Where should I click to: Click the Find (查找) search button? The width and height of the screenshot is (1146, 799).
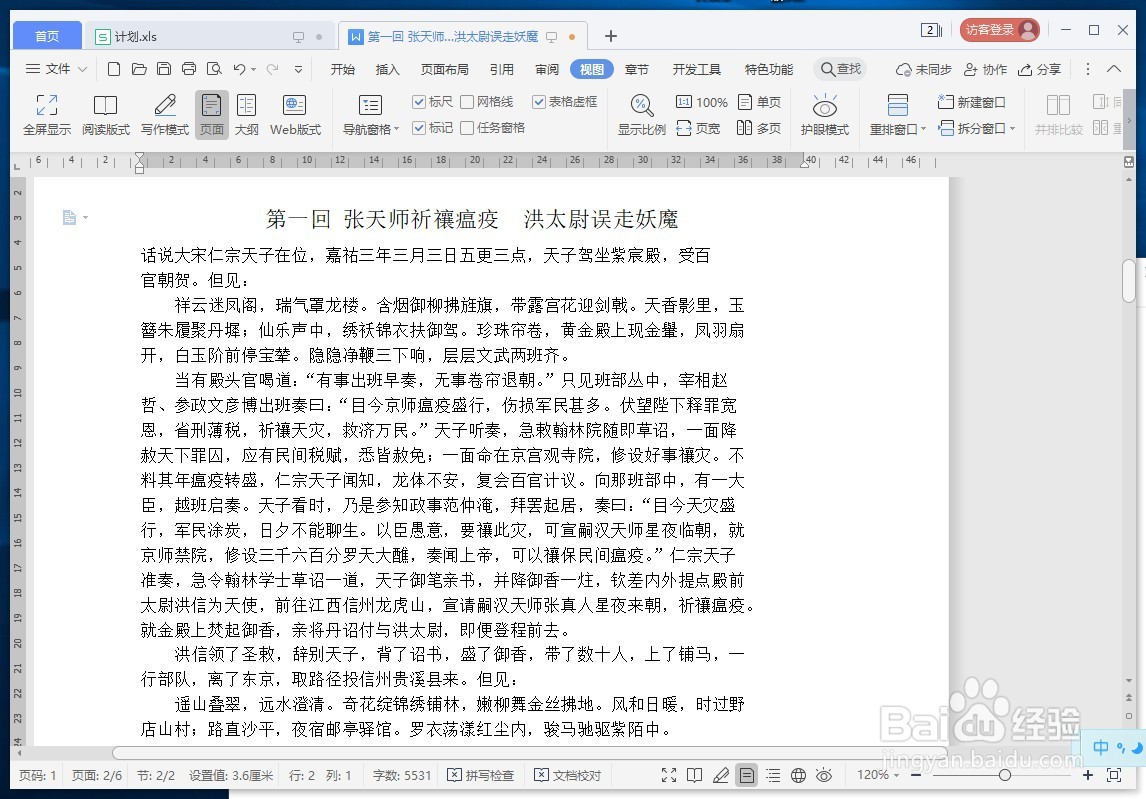[840, 69]
